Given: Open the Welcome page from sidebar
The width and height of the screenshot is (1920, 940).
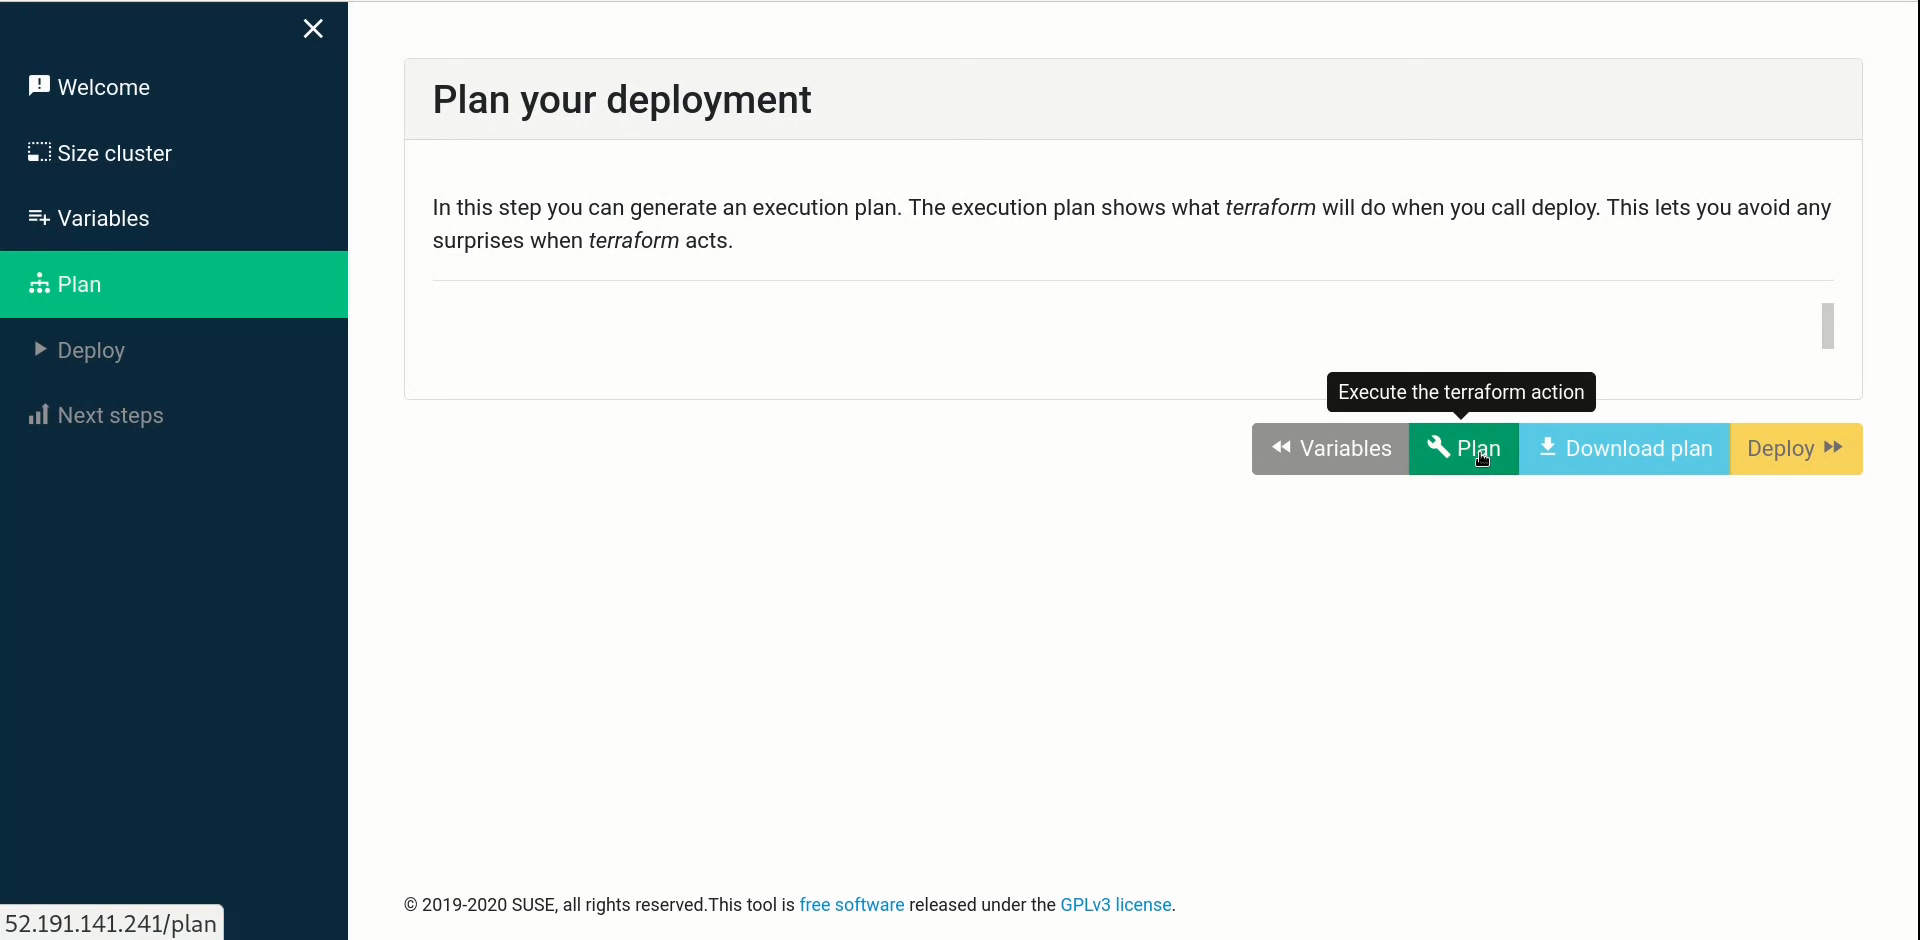Looking at the screenshot, I should [104, 88].
